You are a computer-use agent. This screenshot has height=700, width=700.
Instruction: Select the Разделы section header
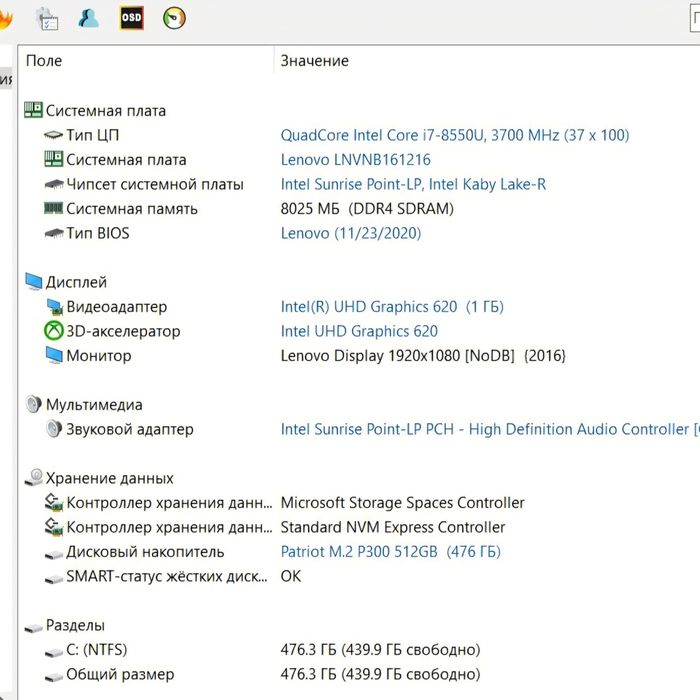tap(75, 625)
